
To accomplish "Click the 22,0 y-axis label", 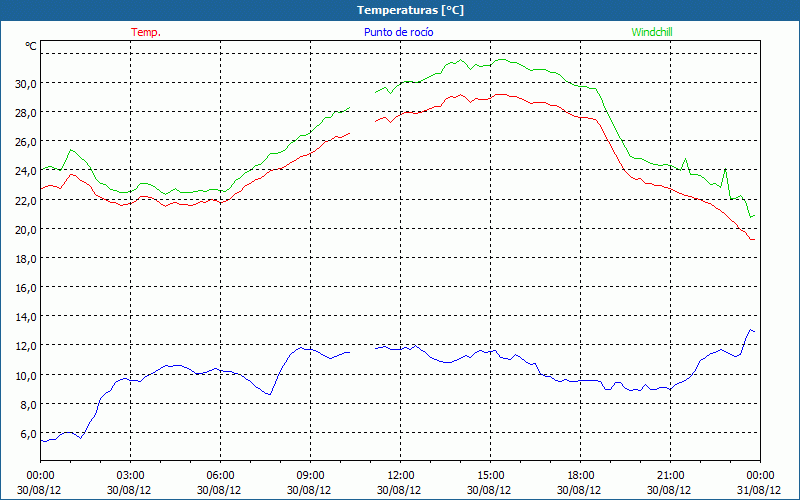I will tap(26, 201).
